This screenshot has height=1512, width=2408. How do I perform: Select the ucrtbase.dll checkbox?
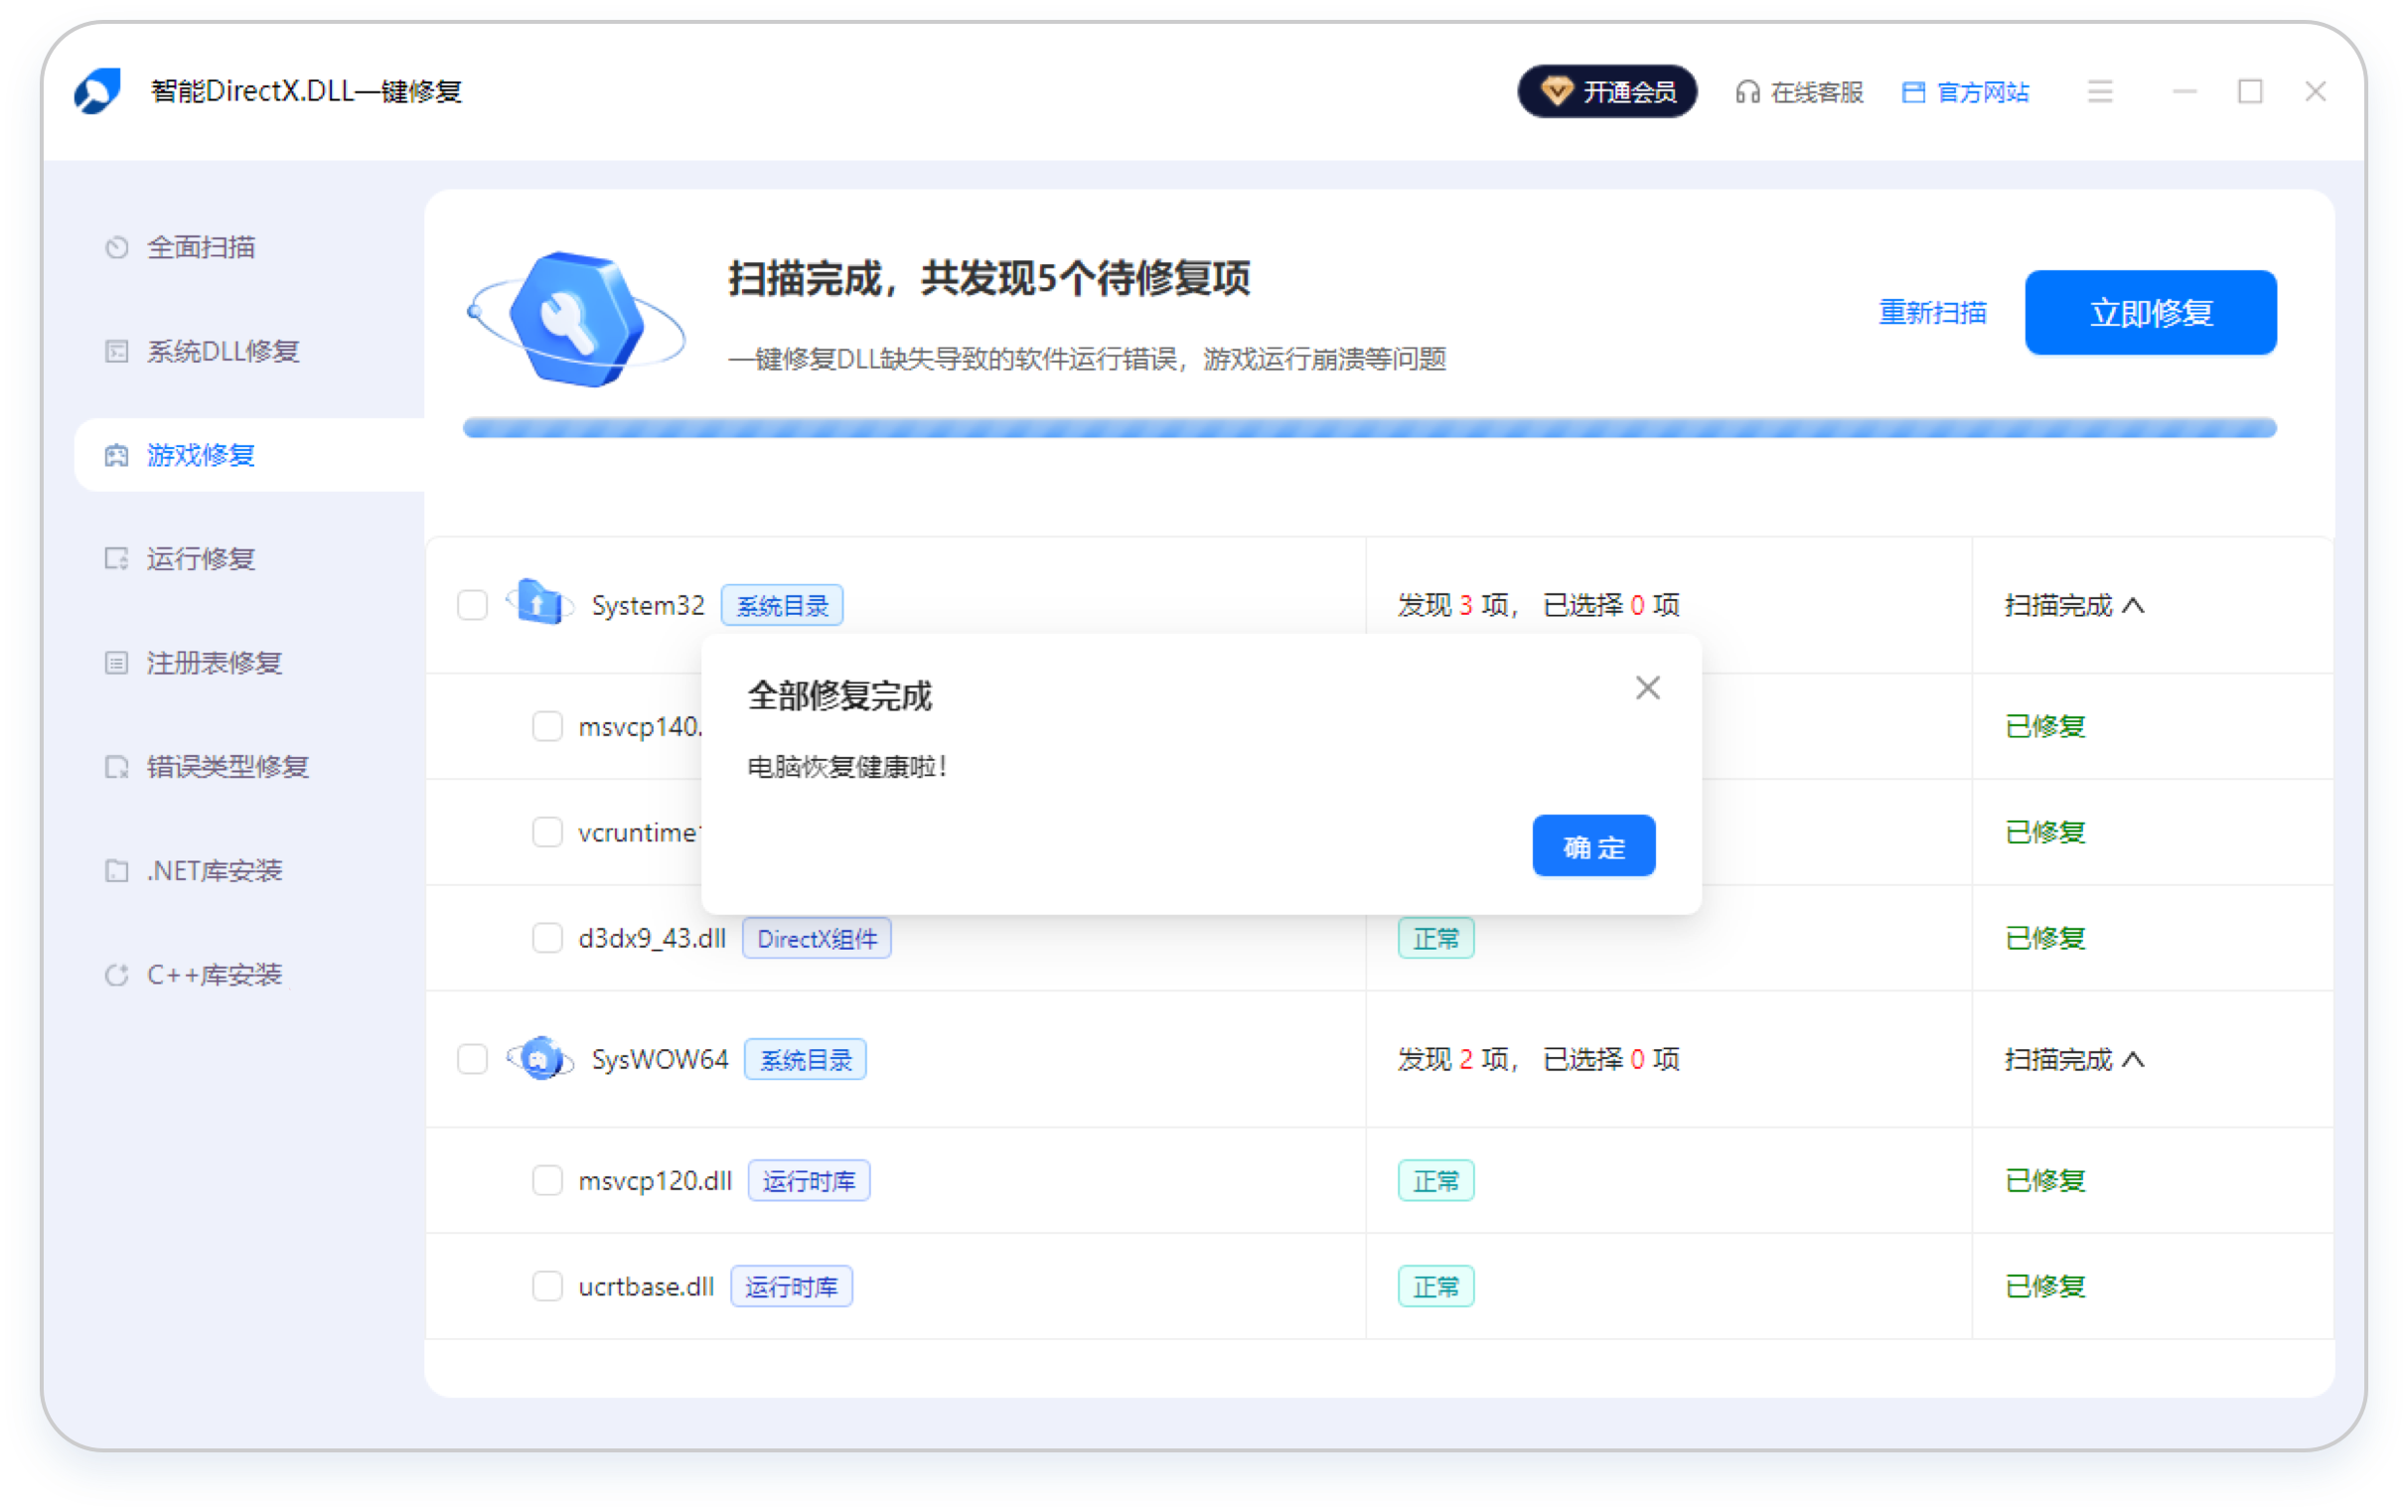[547, 1286]
